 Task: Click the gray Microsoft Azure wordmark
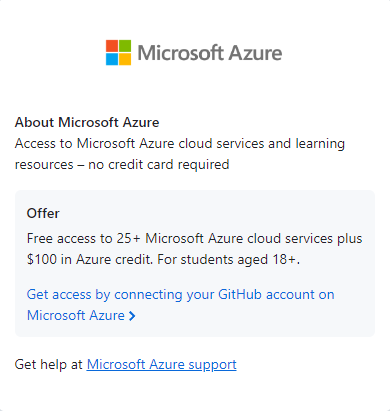210,53
